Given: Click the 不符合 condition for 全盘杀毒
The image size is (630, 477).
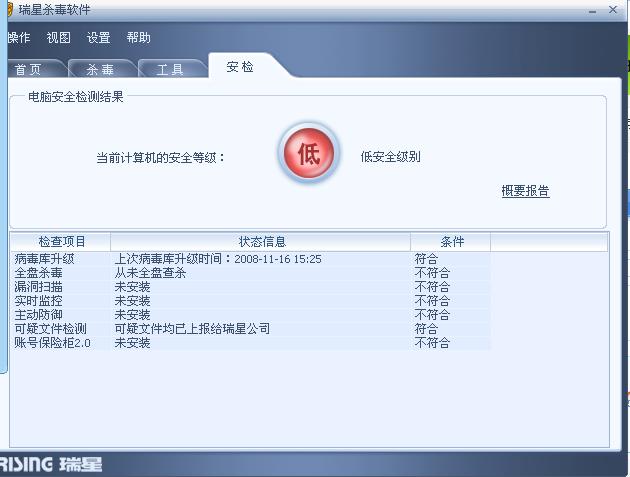Looking at the screenshot, I should (432, 273).
